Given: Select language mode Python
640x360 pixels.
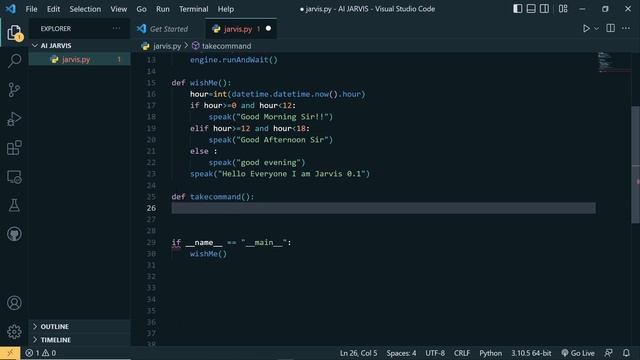Looking at the screenshot, I should pos(490,353).
